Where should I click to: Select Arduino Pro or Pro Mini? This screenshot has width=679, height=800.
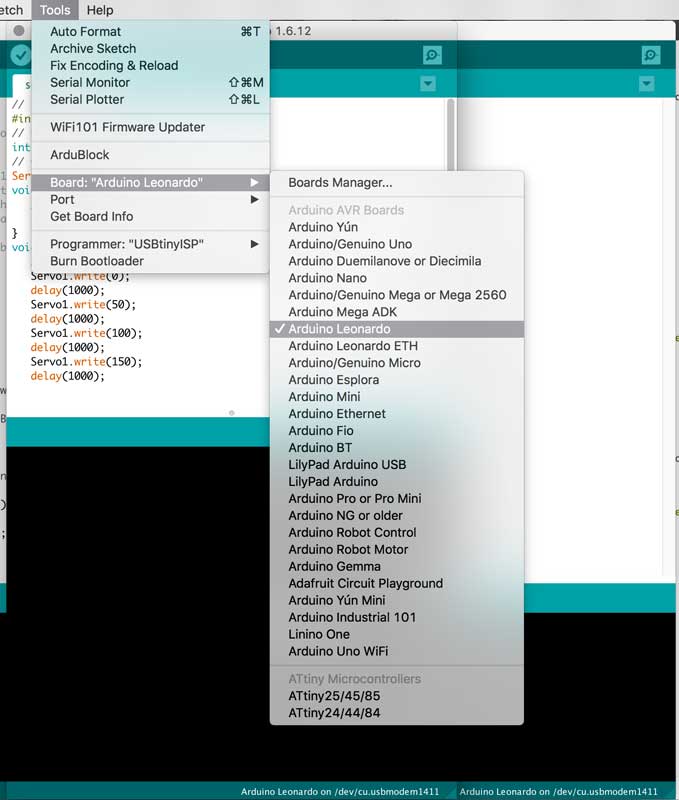[397, 498]
